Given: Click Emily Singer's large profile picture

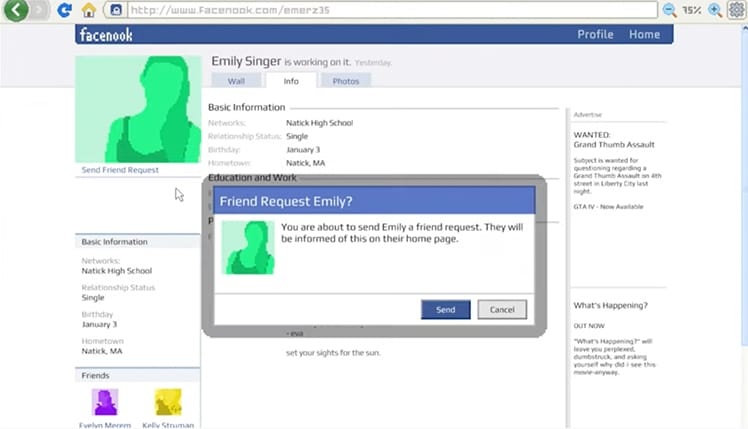Looking at the screenshot, I should [138, 109].
